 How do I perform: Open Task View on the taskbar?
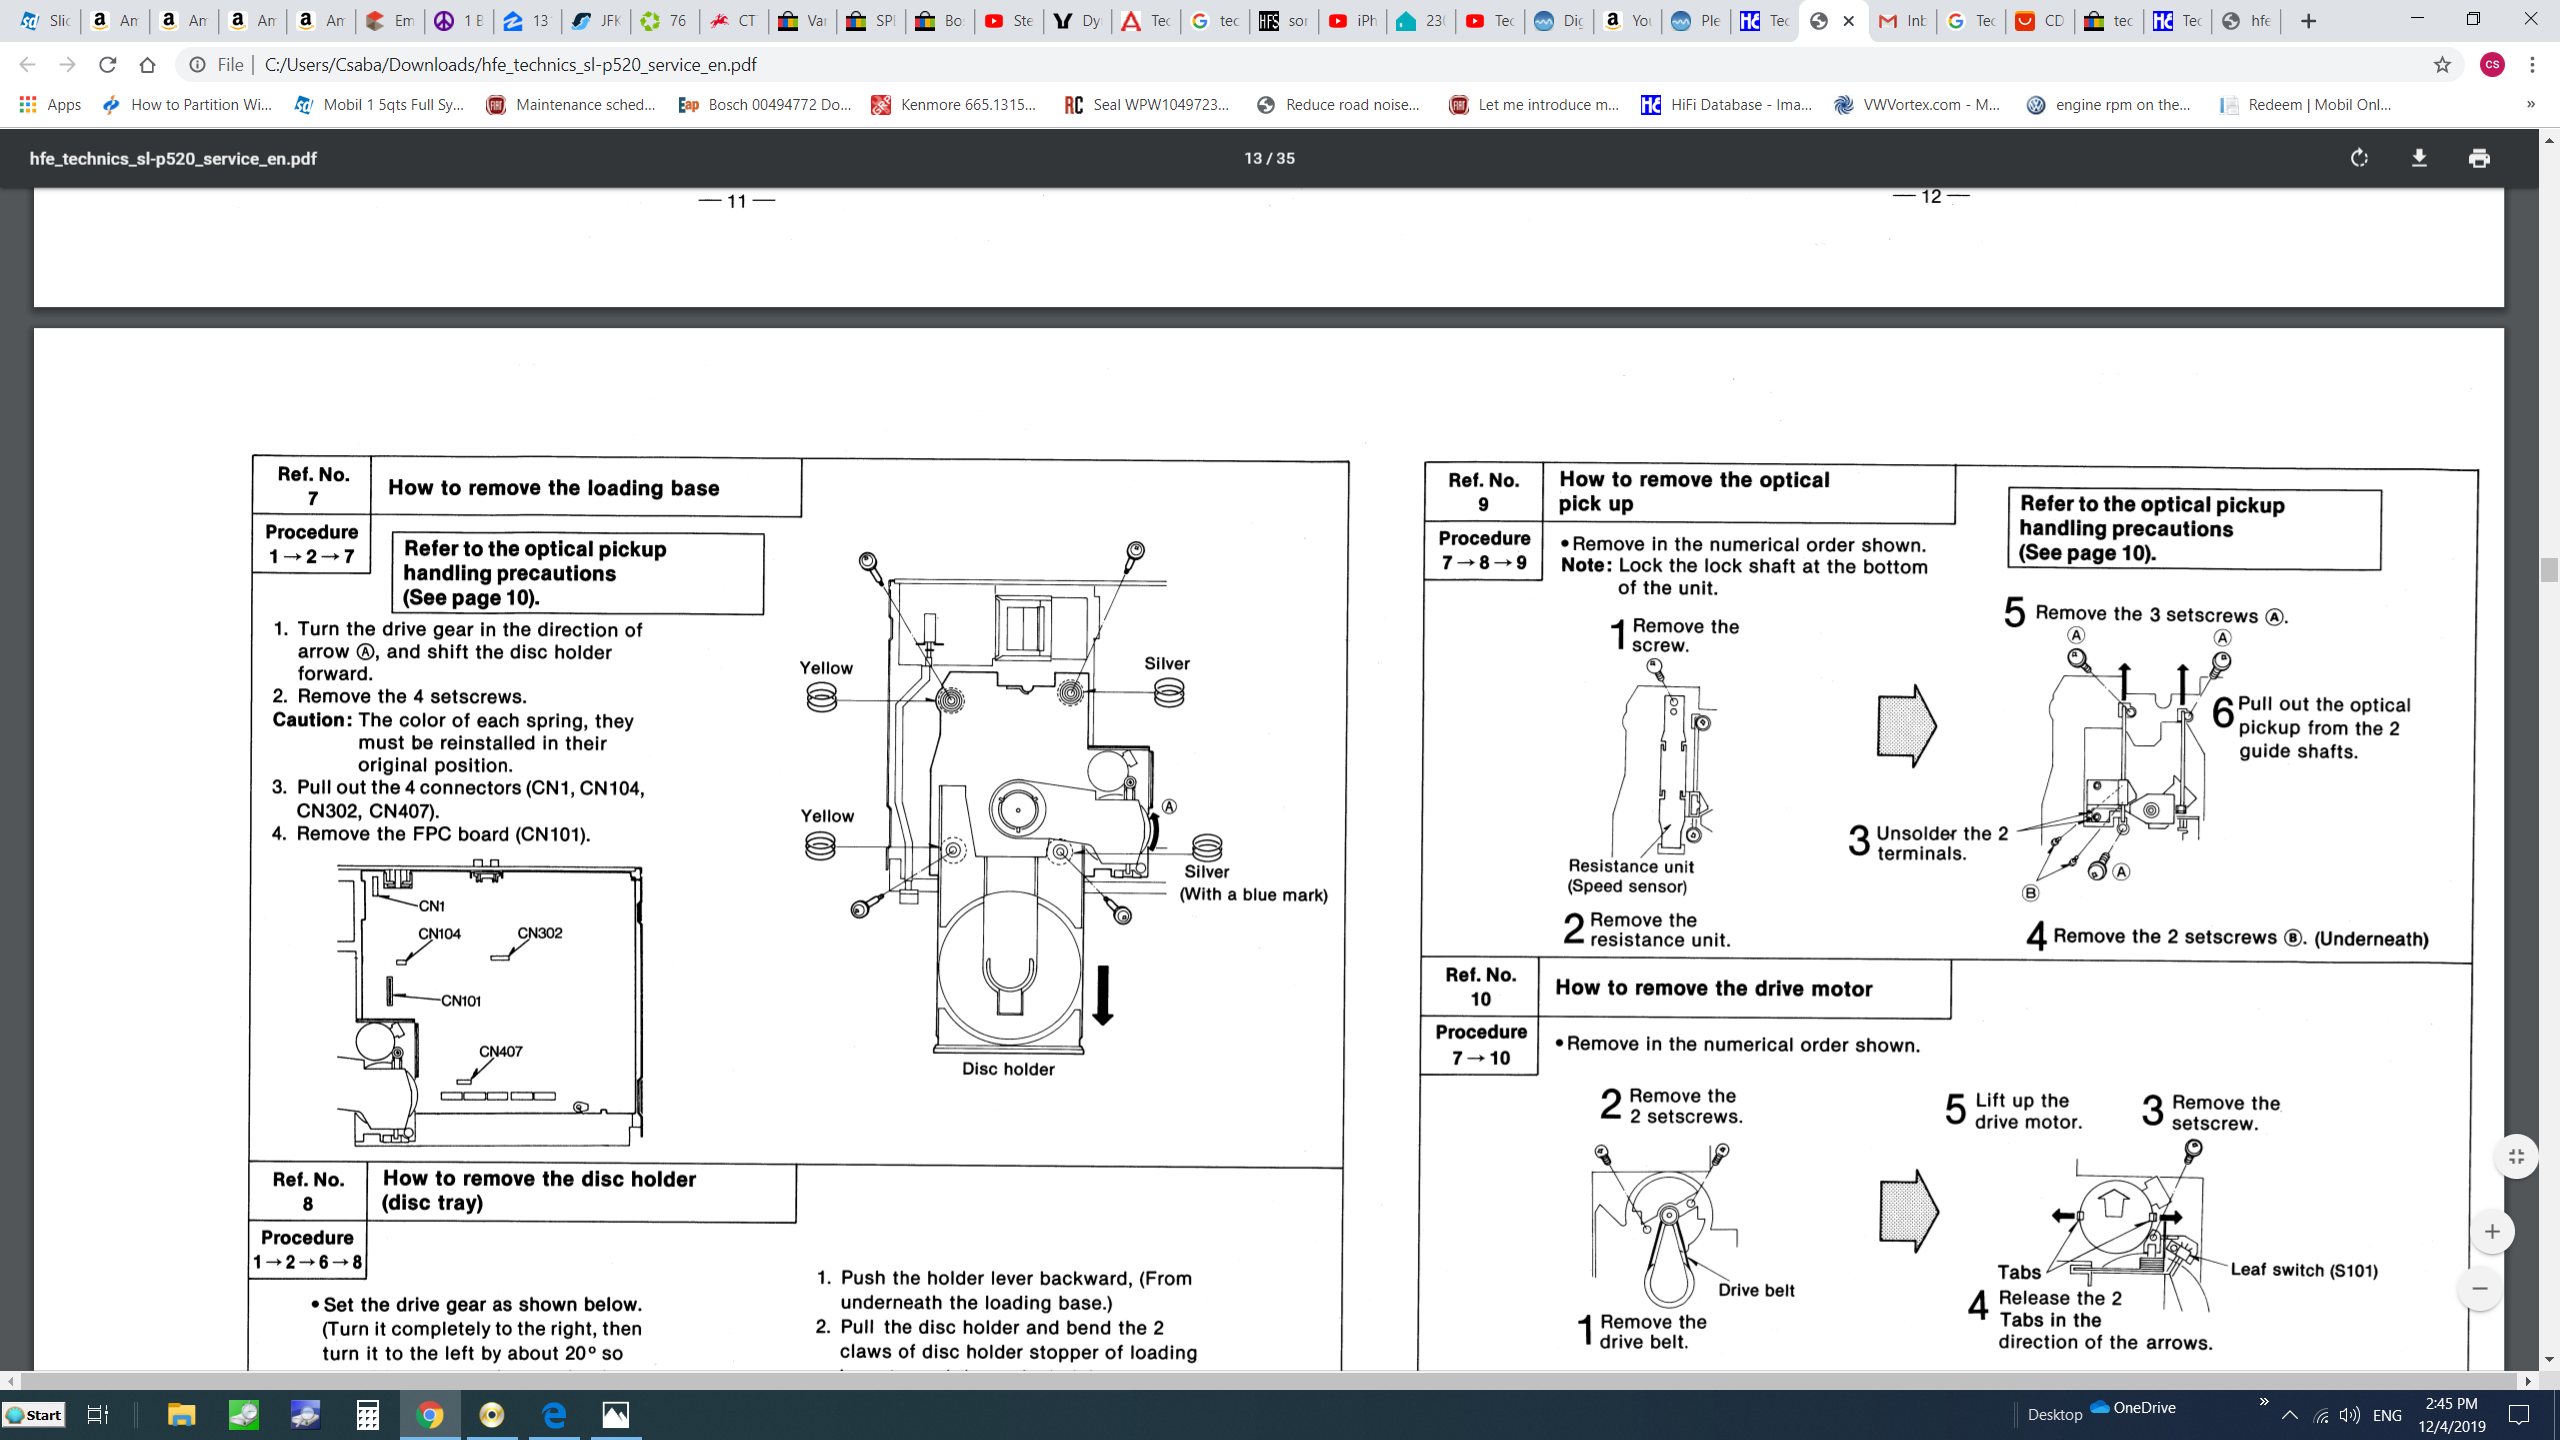[x=97, y=1415]
